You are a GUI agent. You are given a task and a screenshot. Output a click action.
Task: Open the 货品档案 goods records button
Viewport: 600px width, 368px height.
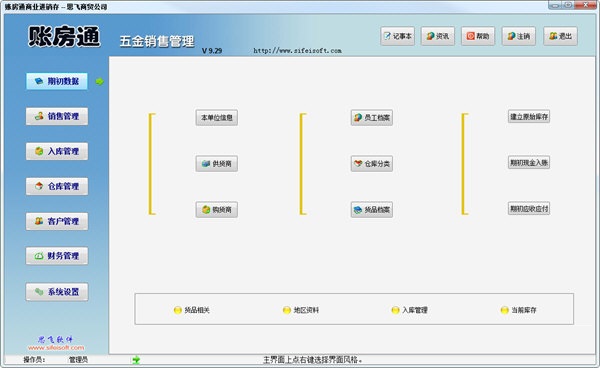pos(372,210)
